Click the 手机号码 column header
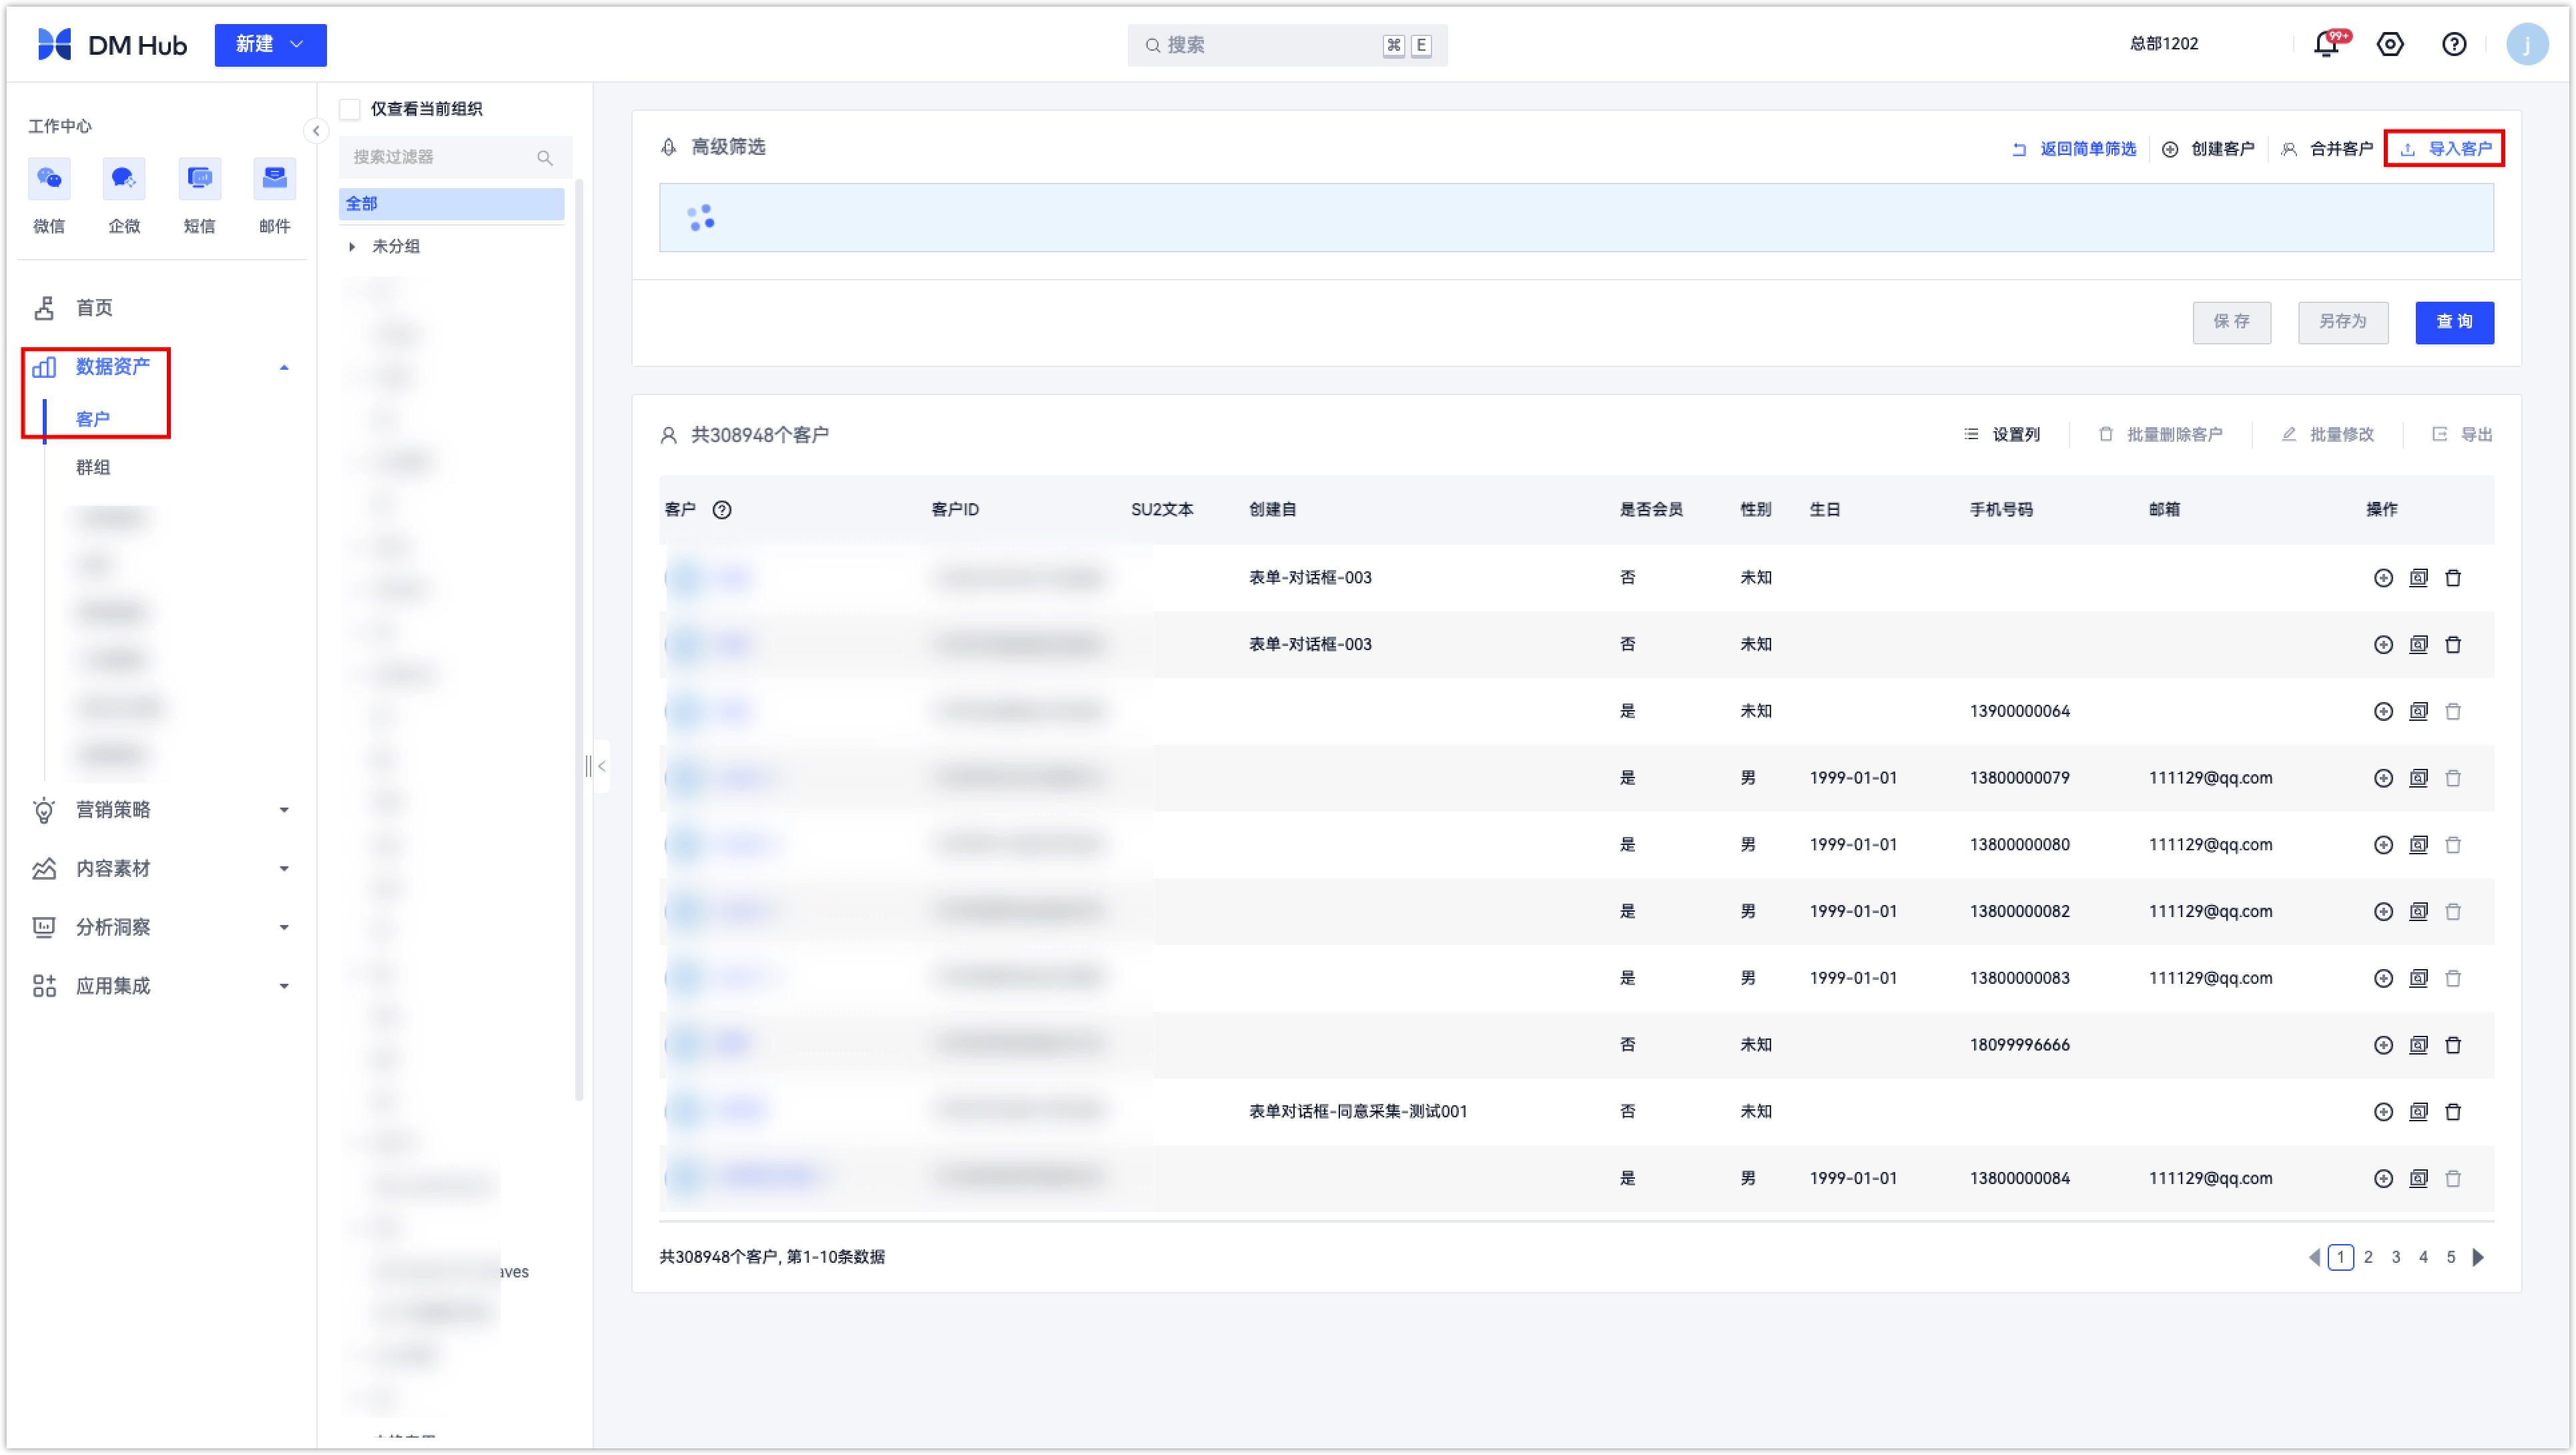 coord(2001,510)
